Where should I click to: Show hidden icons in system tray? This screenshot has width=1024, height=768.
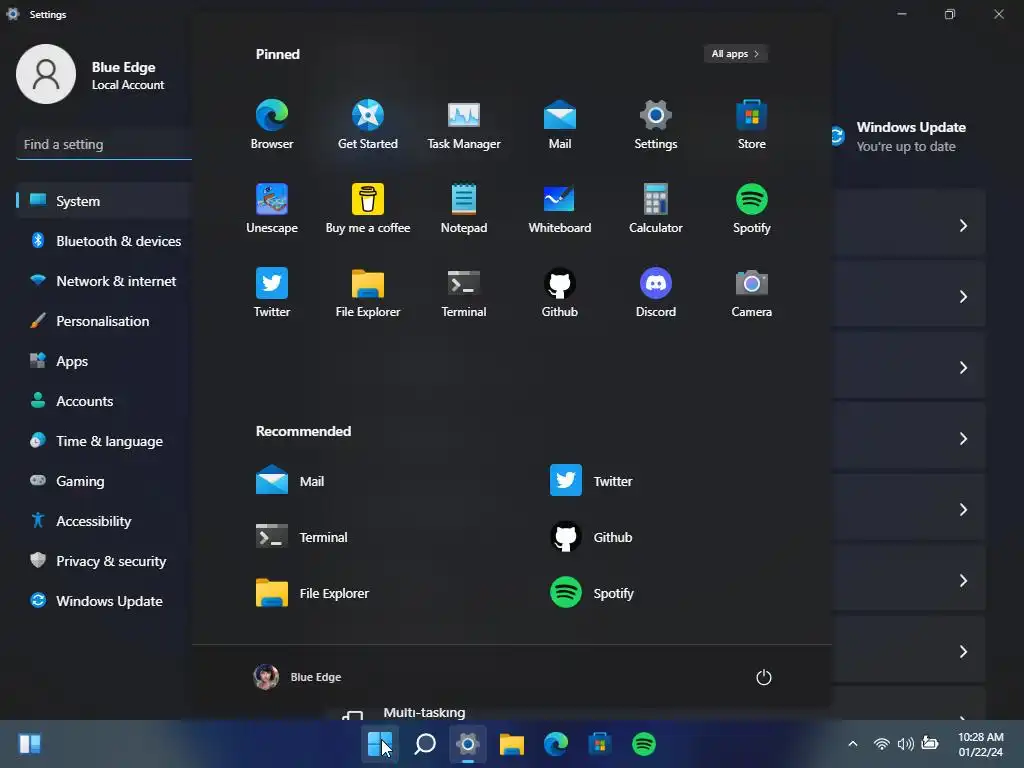click(852, 744)
